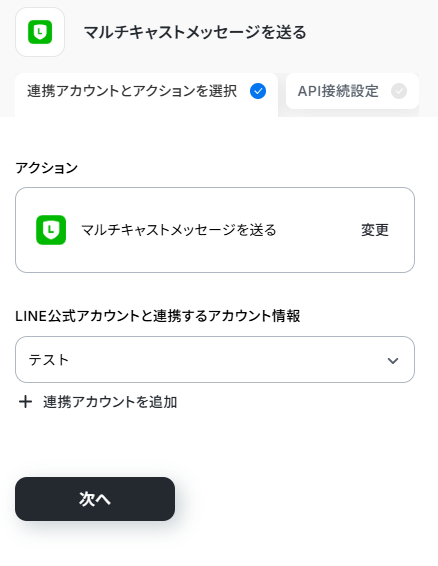Click empty space in the action card between name and 変更
The image size is (438, 566).
(318, 230)
